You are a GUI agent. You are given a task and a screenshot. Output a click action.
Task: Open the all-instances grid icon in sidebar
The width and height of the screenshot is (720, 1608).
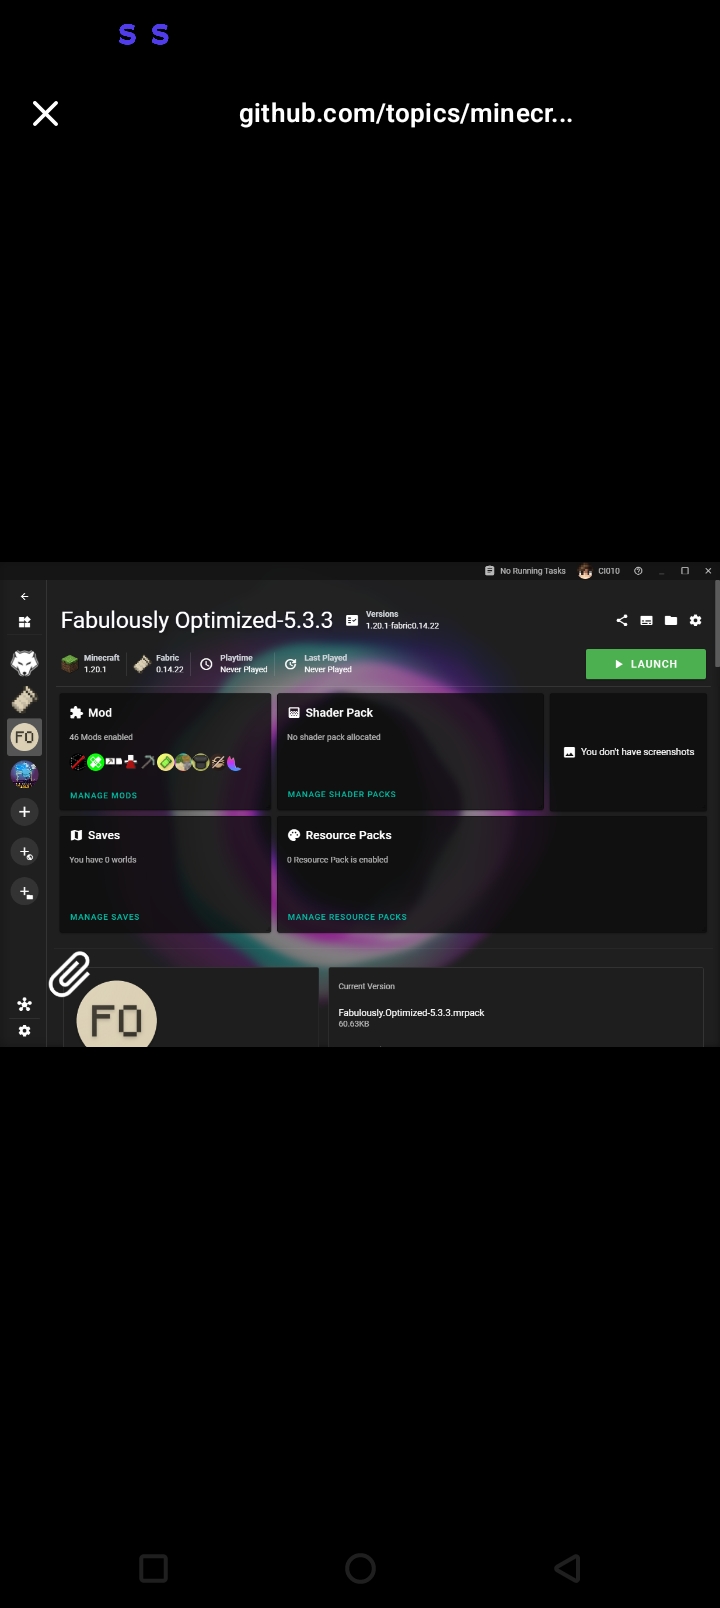(24, 622)
